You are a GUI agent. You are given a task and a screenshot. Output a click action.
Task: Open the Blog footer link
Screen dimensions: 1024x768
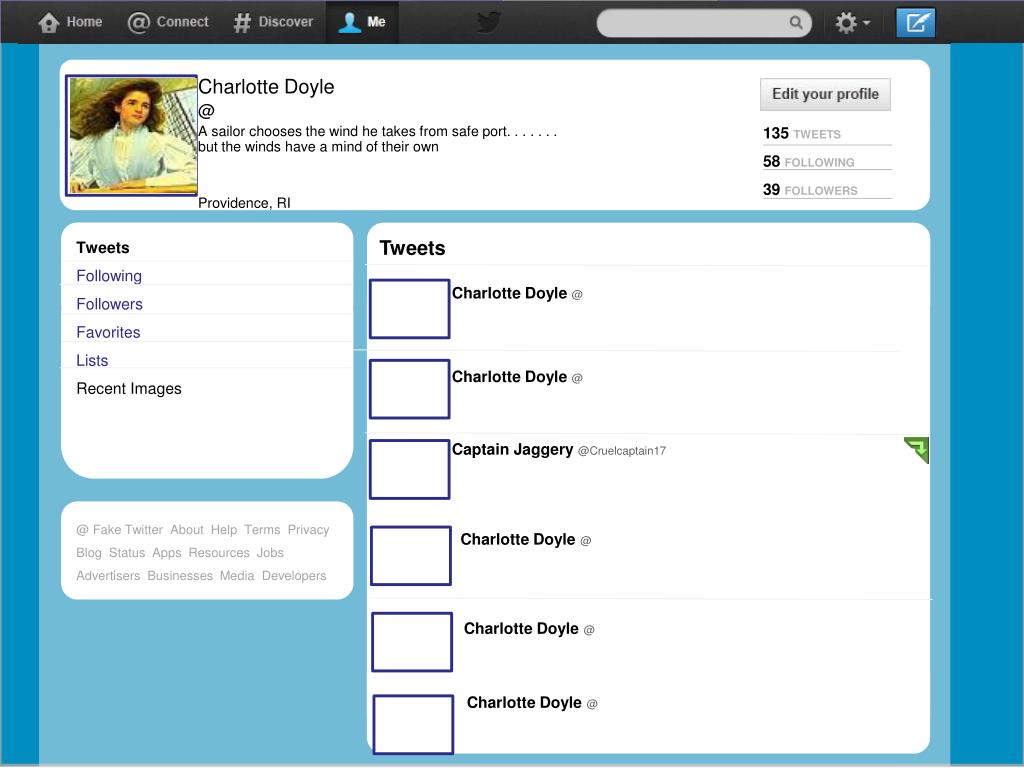89,552
